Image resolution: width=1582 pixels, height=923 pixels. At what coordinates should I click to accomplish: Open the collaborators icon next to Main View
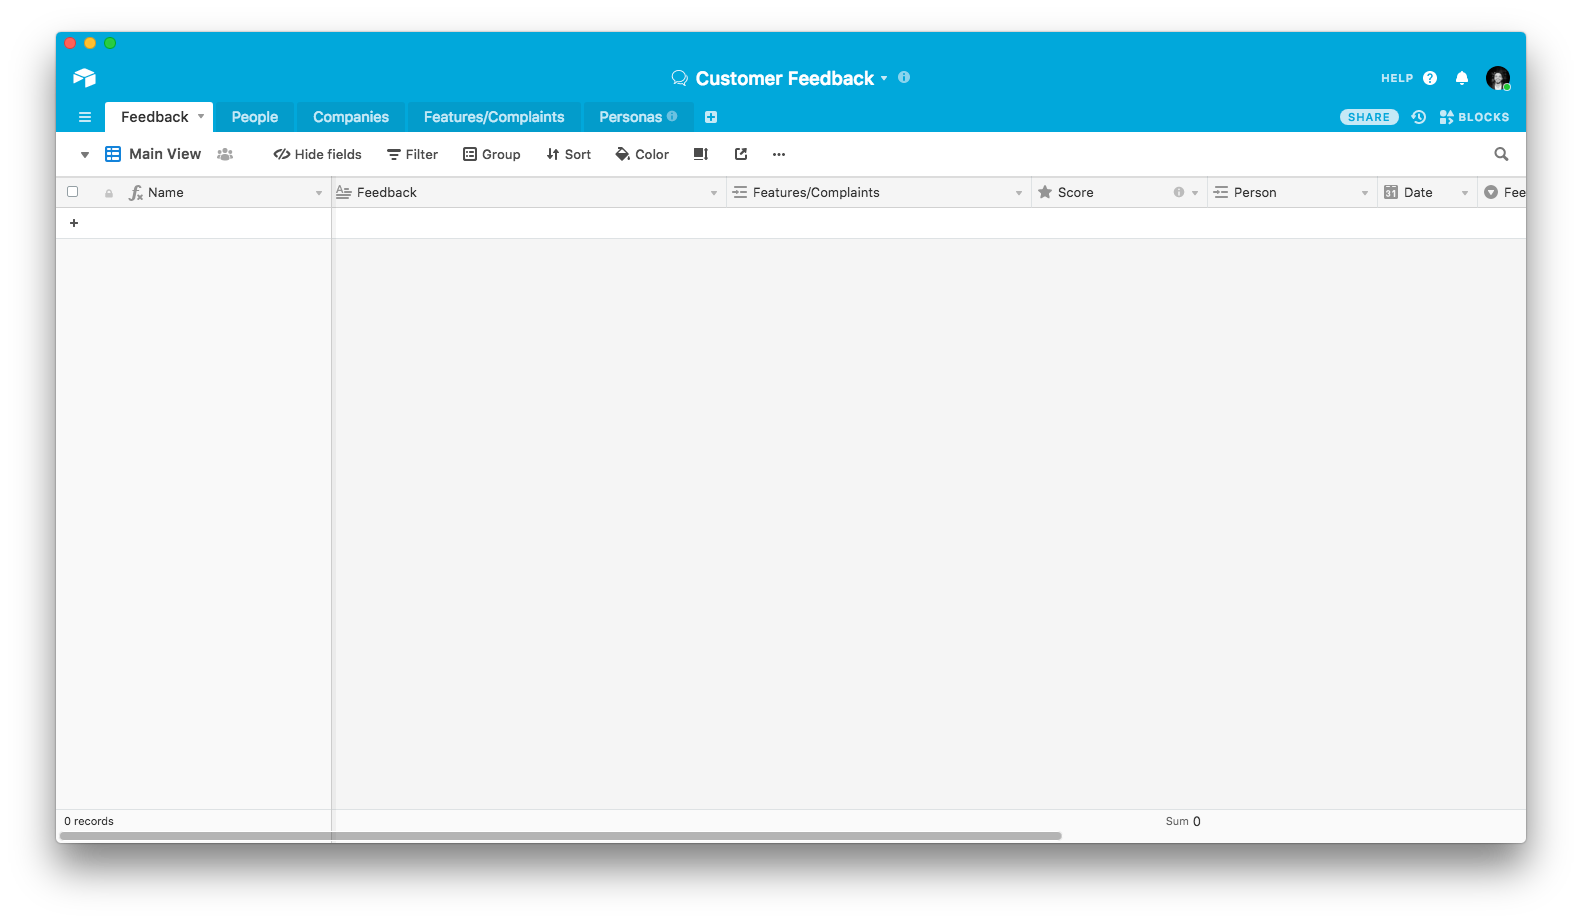(x=225, y=154)
